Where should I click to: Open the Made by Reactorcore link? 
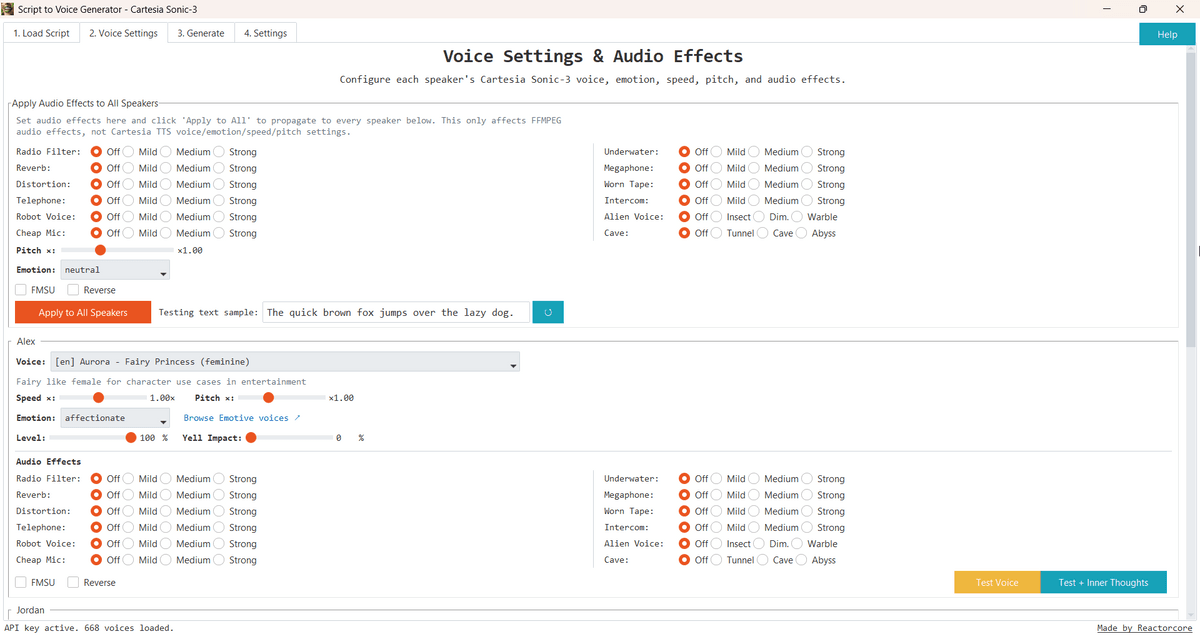[1146, 628]
